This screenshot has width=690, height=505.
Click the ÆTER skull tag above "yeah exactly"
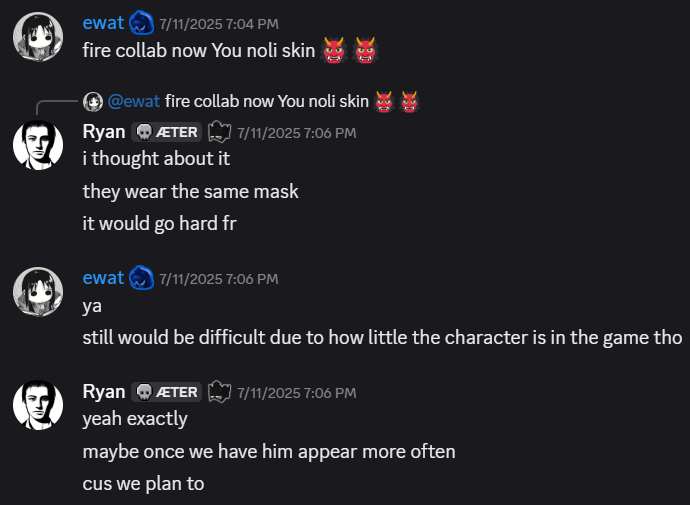point(167,392)
